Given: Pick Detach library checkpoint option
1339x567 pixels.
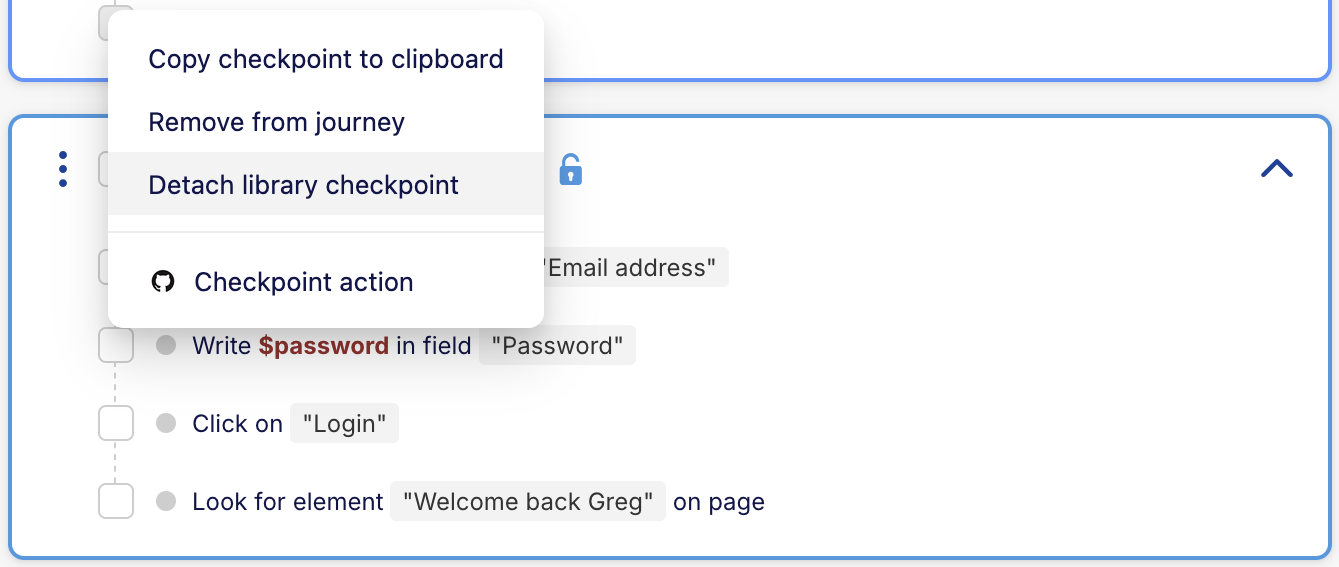Looking at the screenshot, I should (303, 185).
